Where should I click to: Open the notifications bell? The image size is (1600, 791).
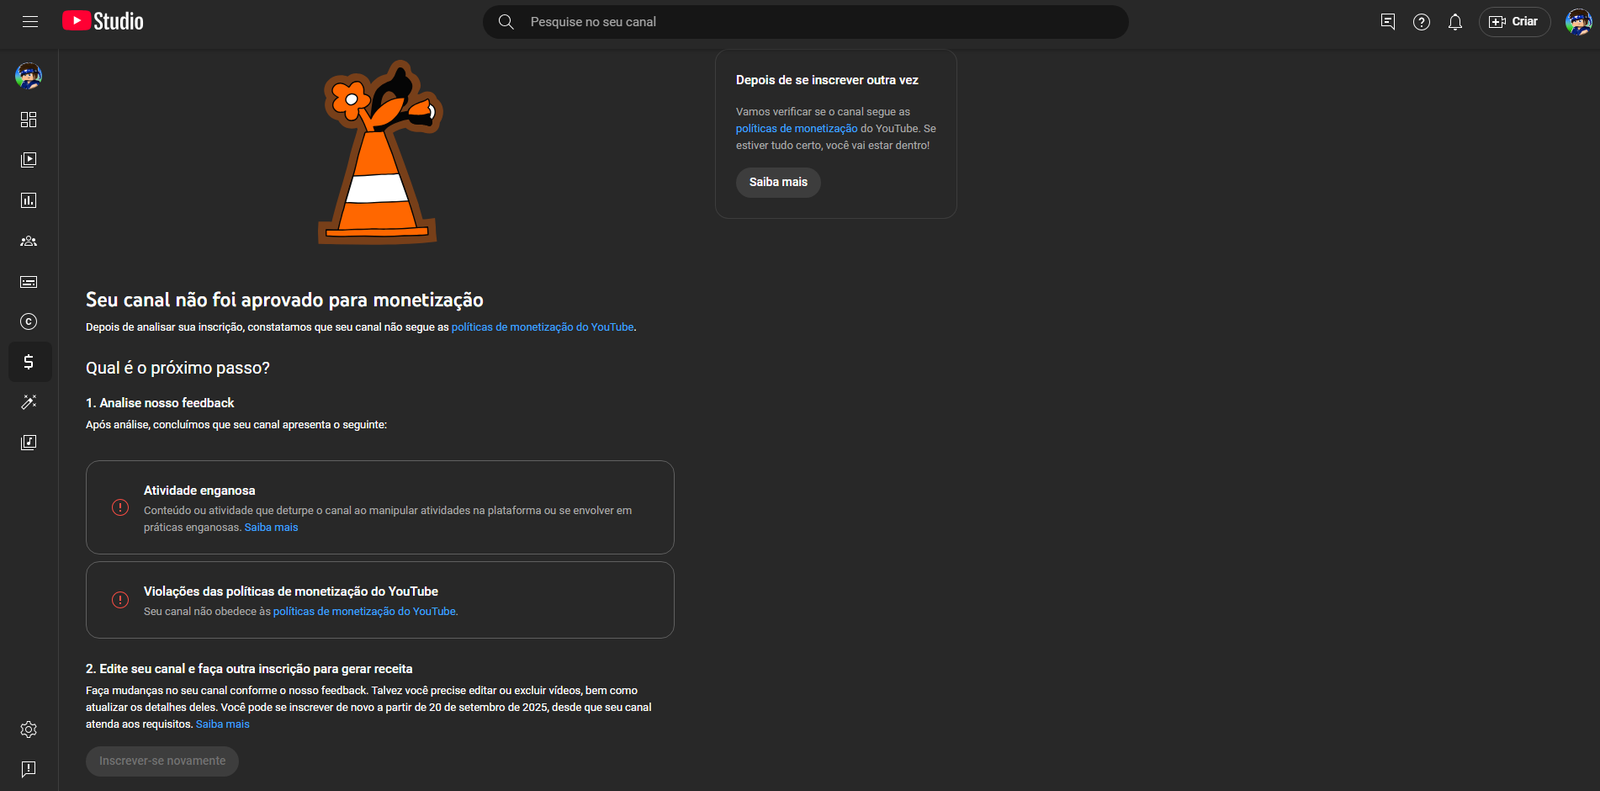point(1455,22)
